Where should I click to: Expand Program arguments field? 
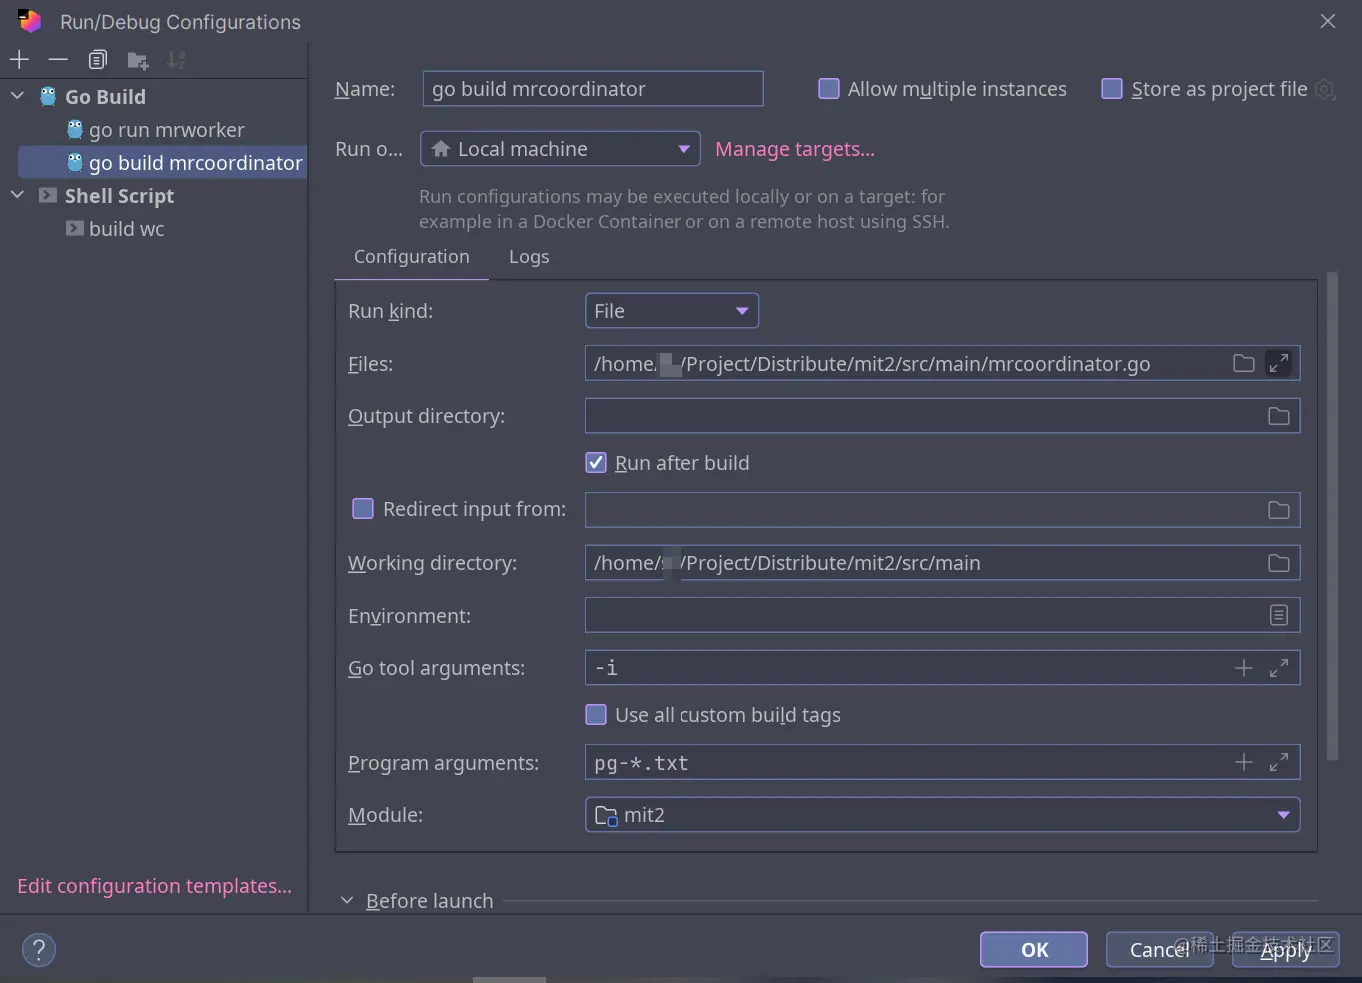1278,762
